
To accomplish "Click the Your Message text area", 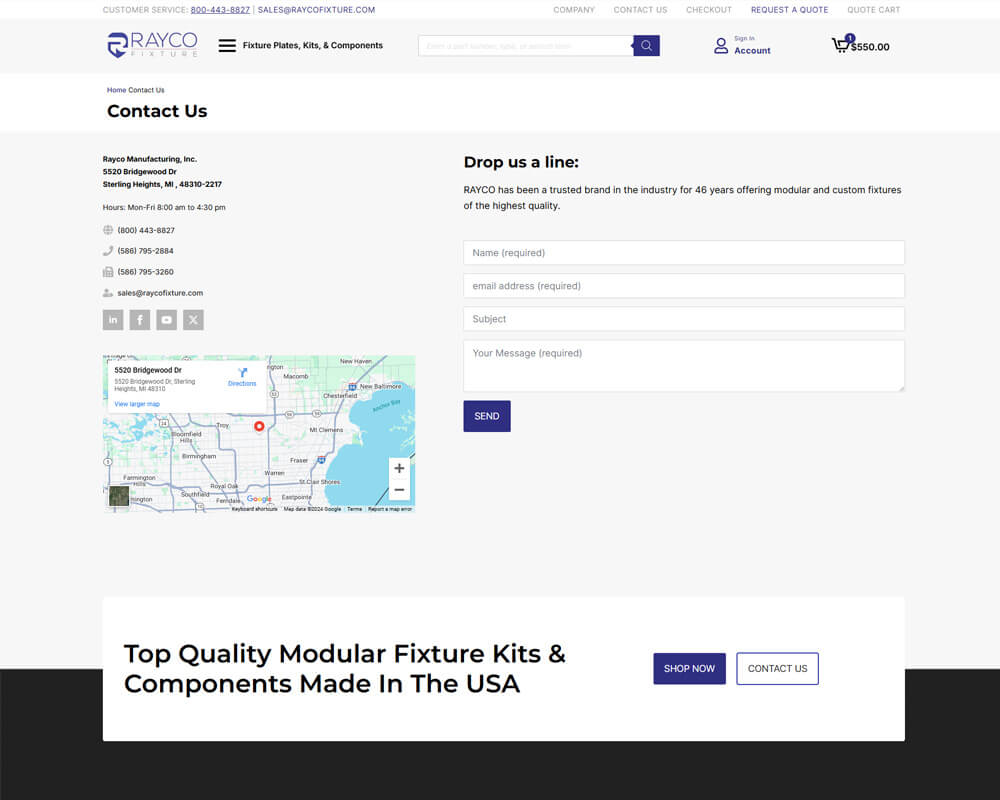I will tap(684, 366).
